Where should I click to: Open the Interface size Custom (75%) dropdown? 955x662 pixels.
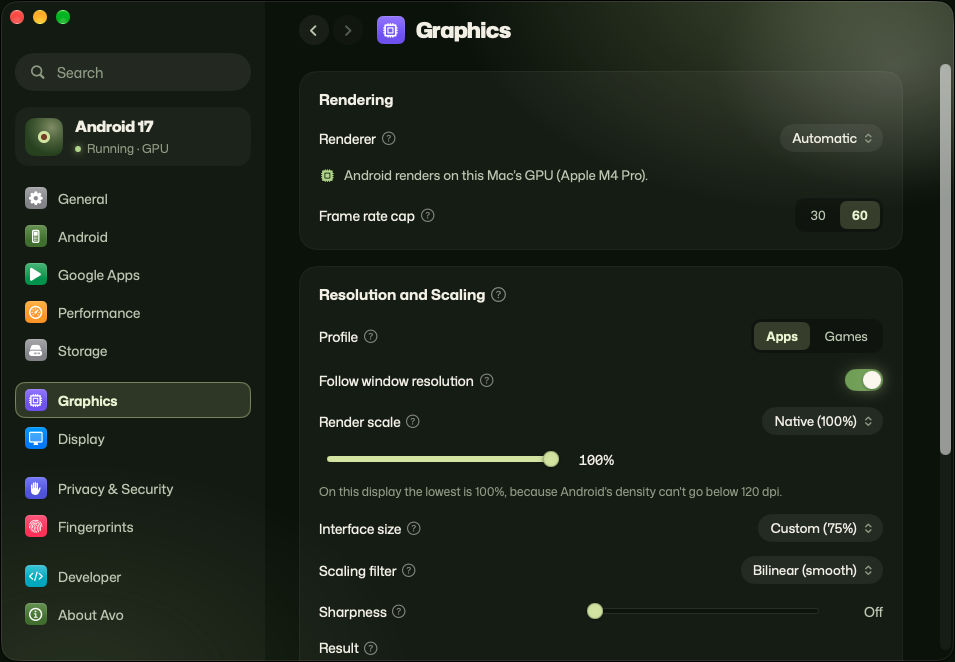820,528
